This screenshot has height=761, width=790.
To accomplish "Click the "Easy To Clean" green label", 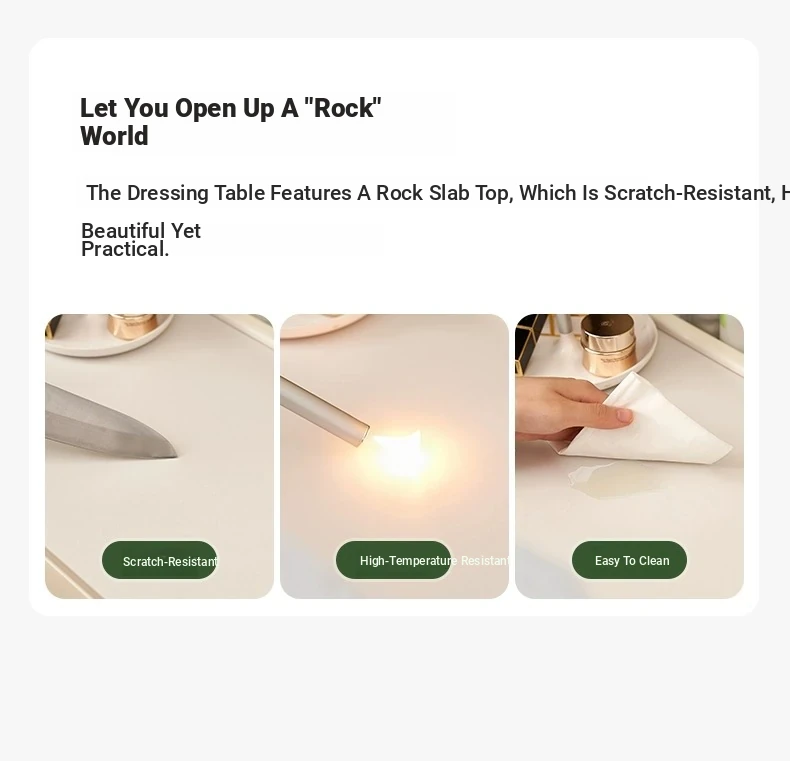I will [x=629, y=560].
